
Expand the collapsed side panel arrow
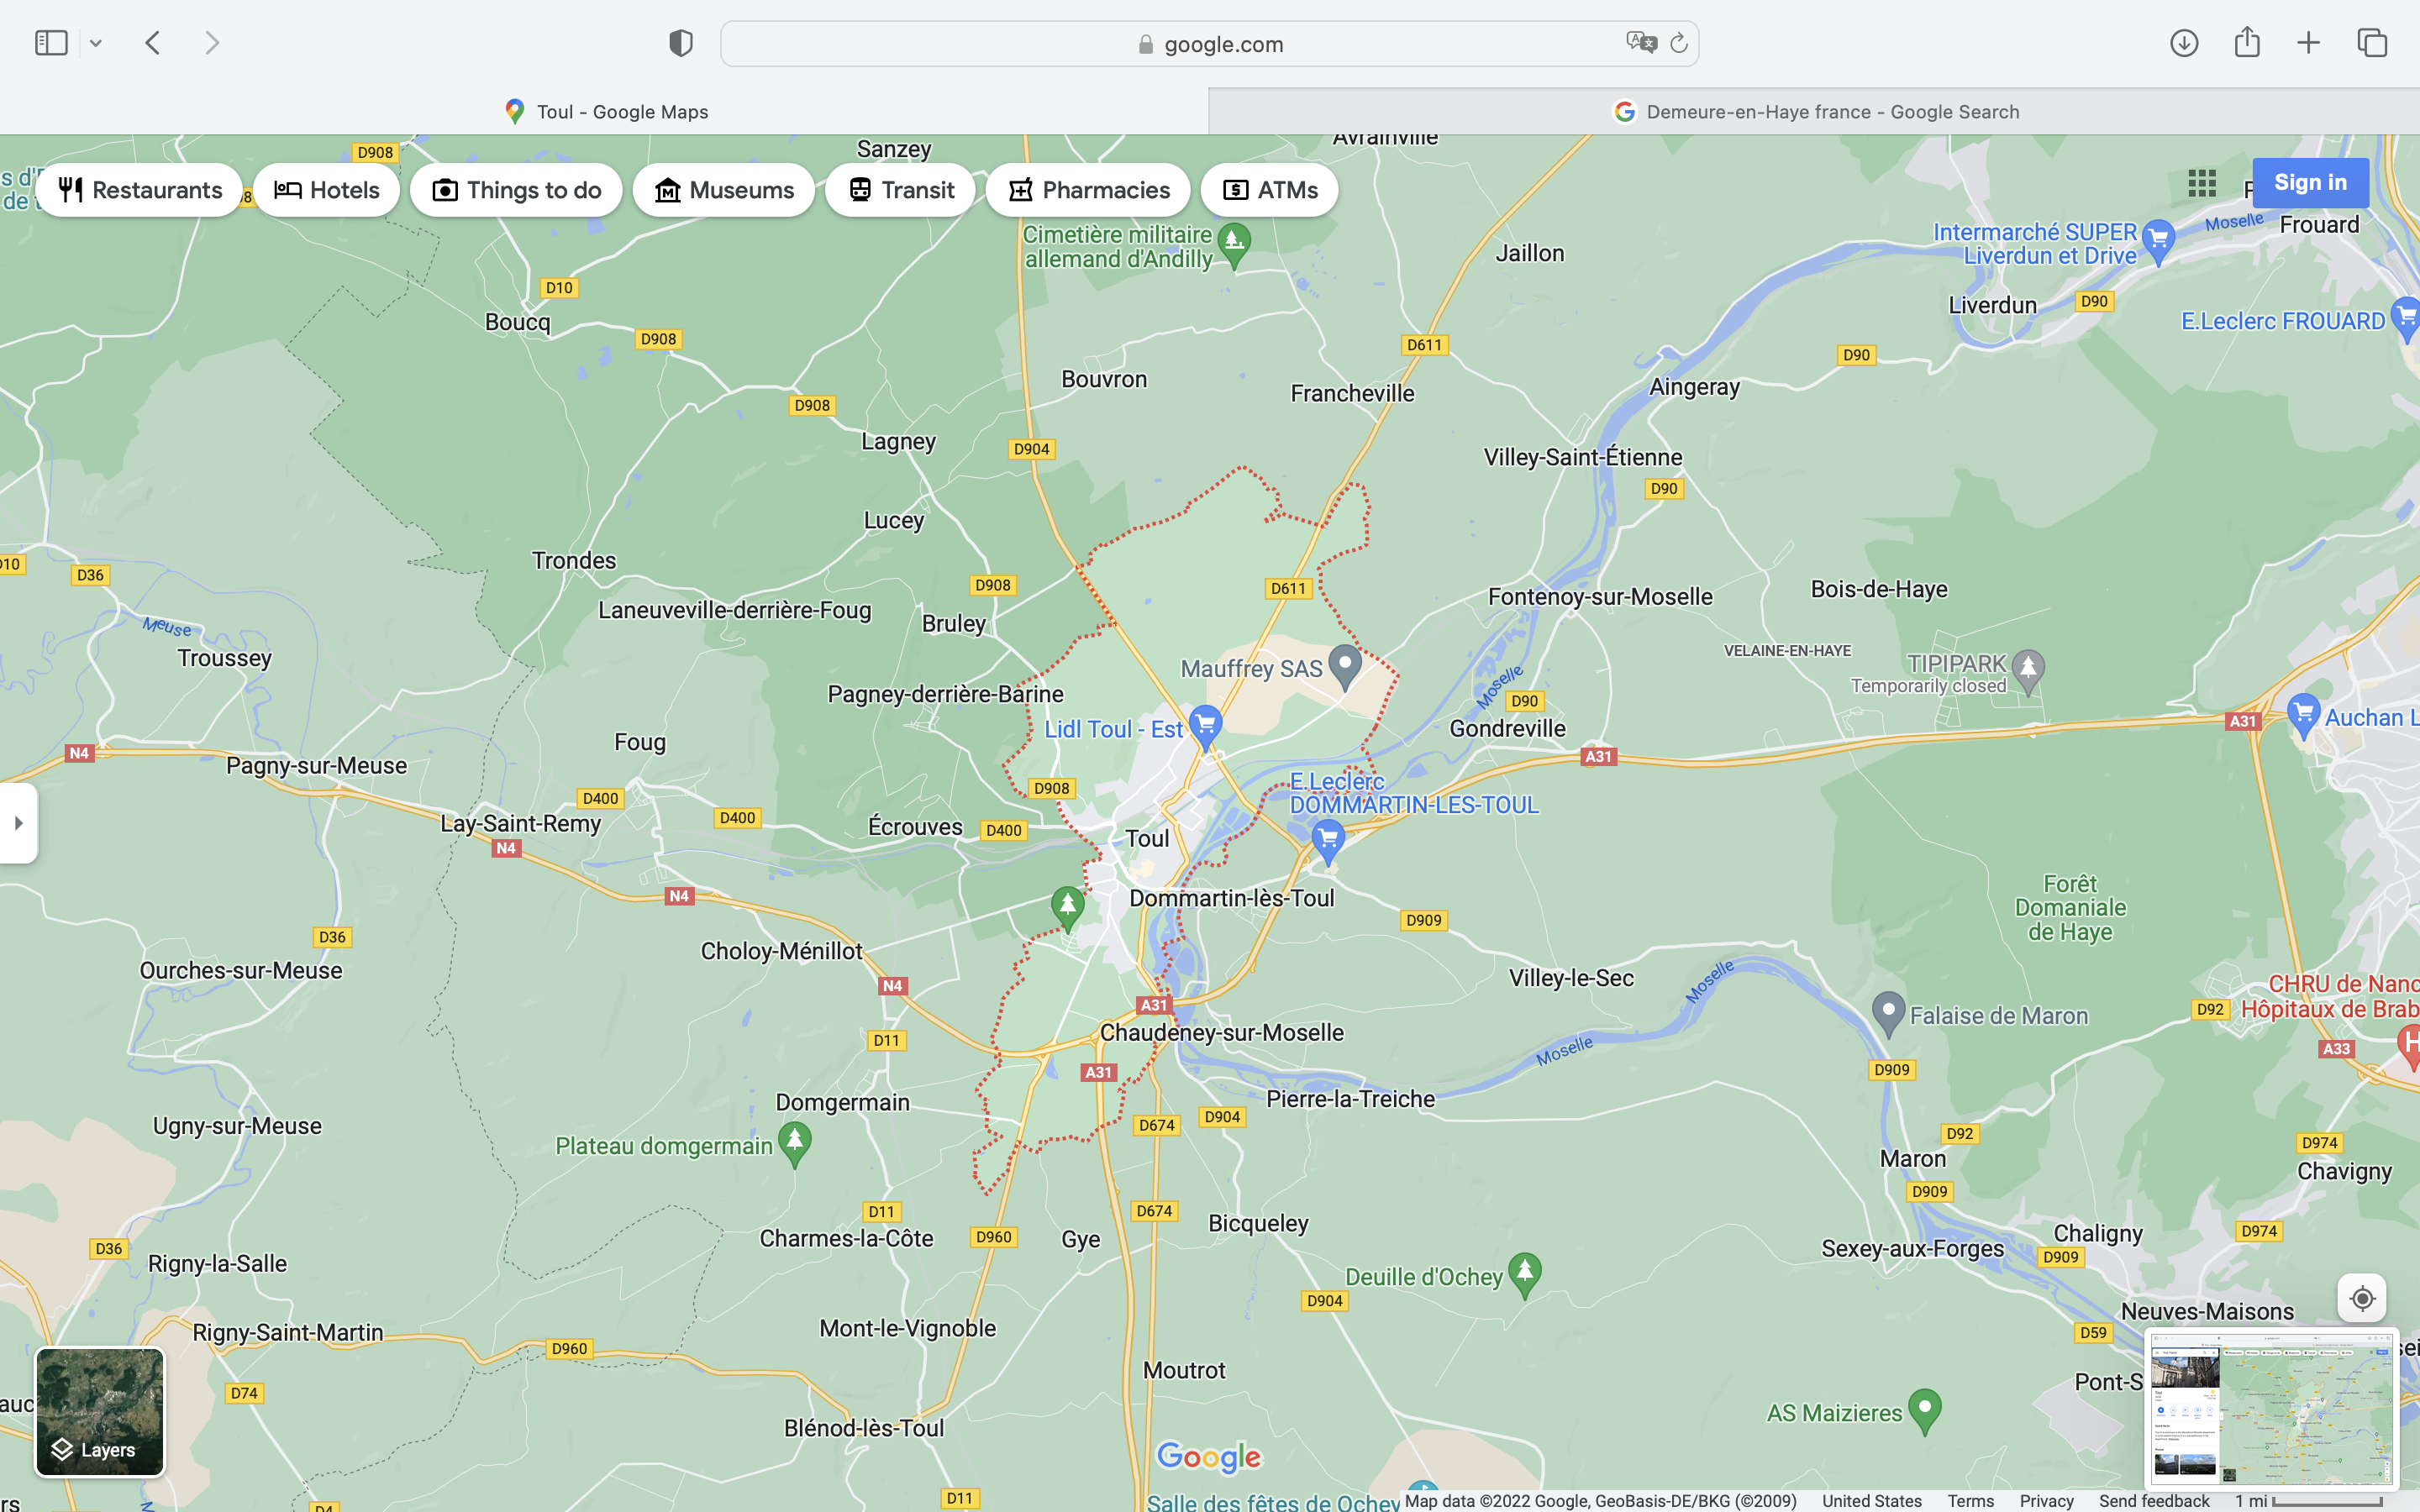(x=18, y=823)
